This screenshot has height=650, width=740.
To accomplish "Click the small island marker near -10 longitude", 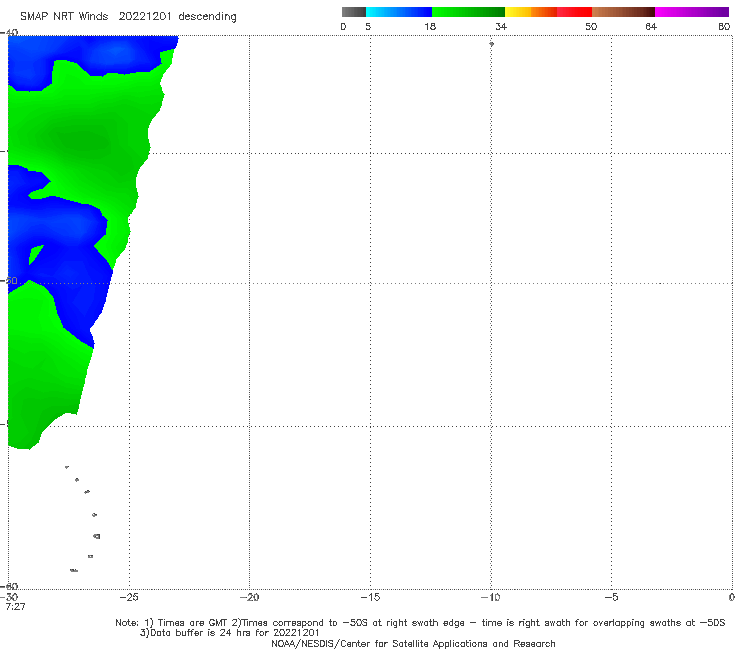I will [x=491, y=44].
